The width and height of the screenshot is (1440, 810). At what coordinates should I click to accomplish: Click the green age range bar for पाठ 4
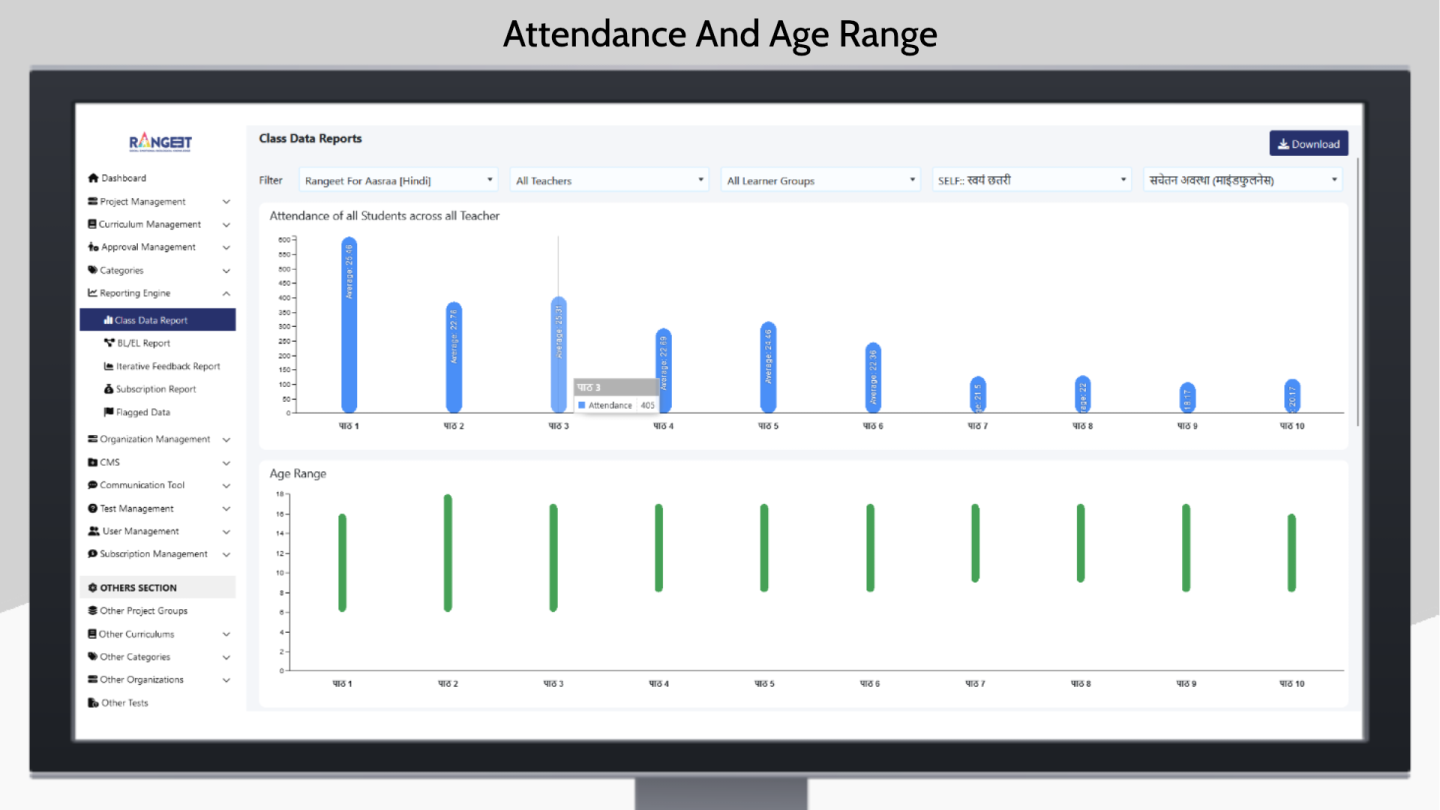pos(659,548)
